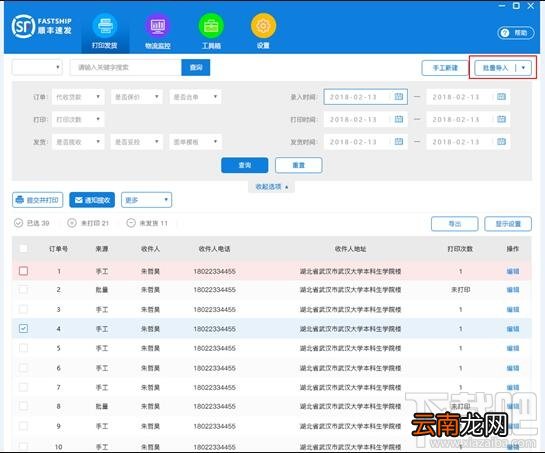Collapse filters with 收起选项
The width and height of the screenshot is (545, 453).
(x=271, y=187)
